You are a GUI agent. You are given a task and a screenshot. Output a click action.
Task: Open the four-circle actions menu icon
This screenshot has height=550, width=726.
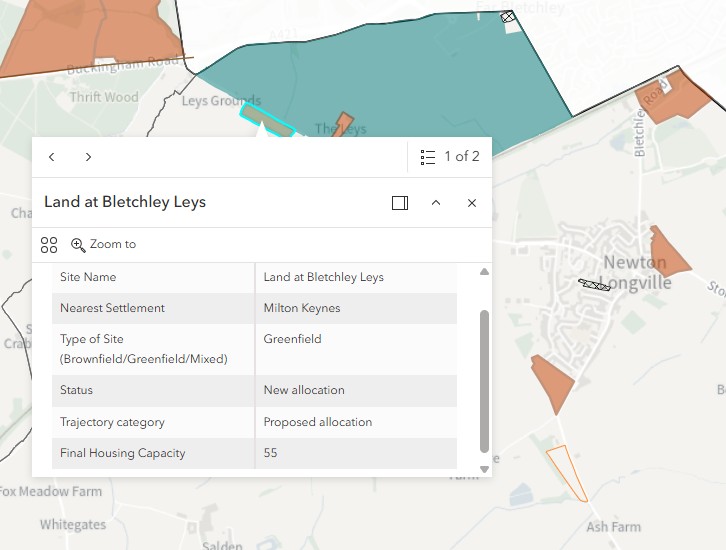pos(49,245)
